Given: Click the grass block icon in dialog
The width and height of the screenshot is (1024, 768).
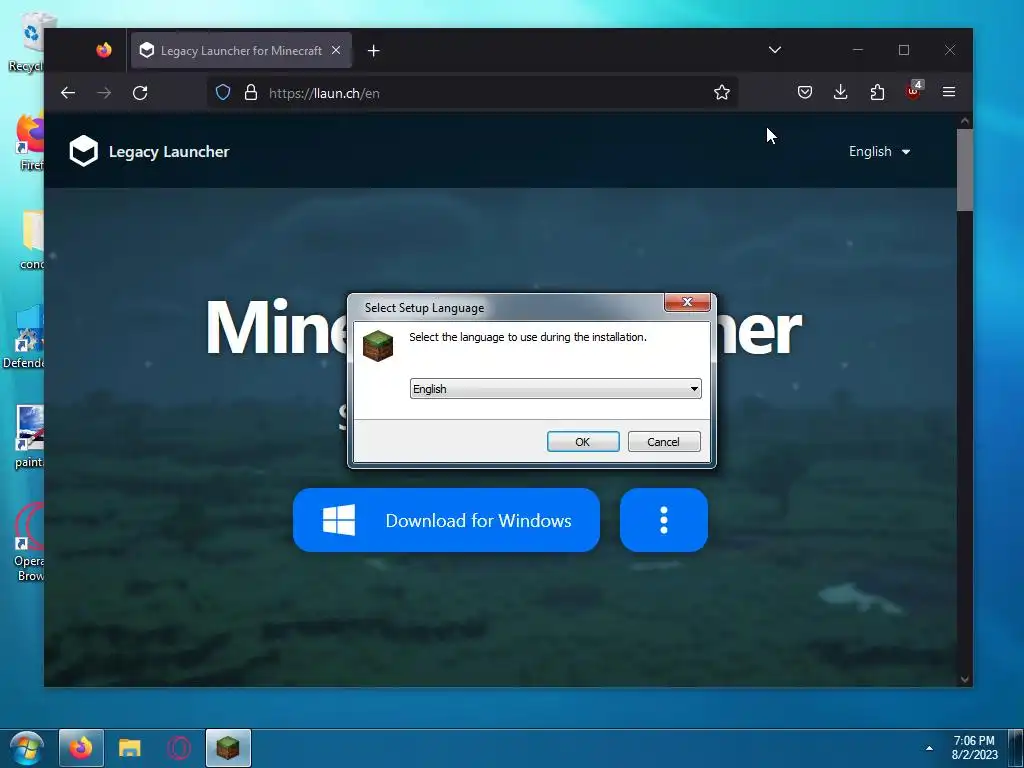Looking at the screenshot, I should point(378,345).
